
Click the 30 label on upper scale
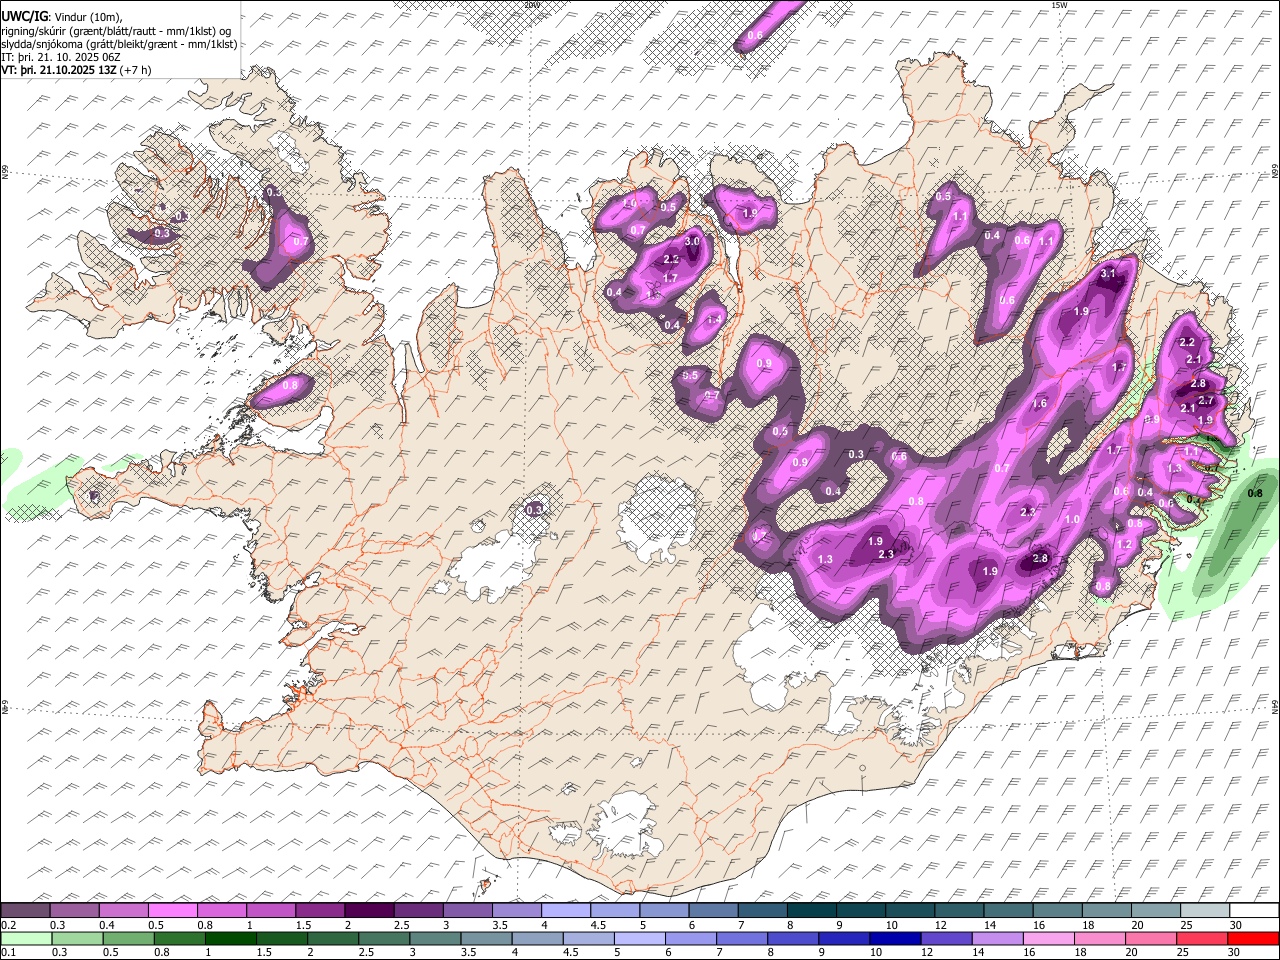1236,925
